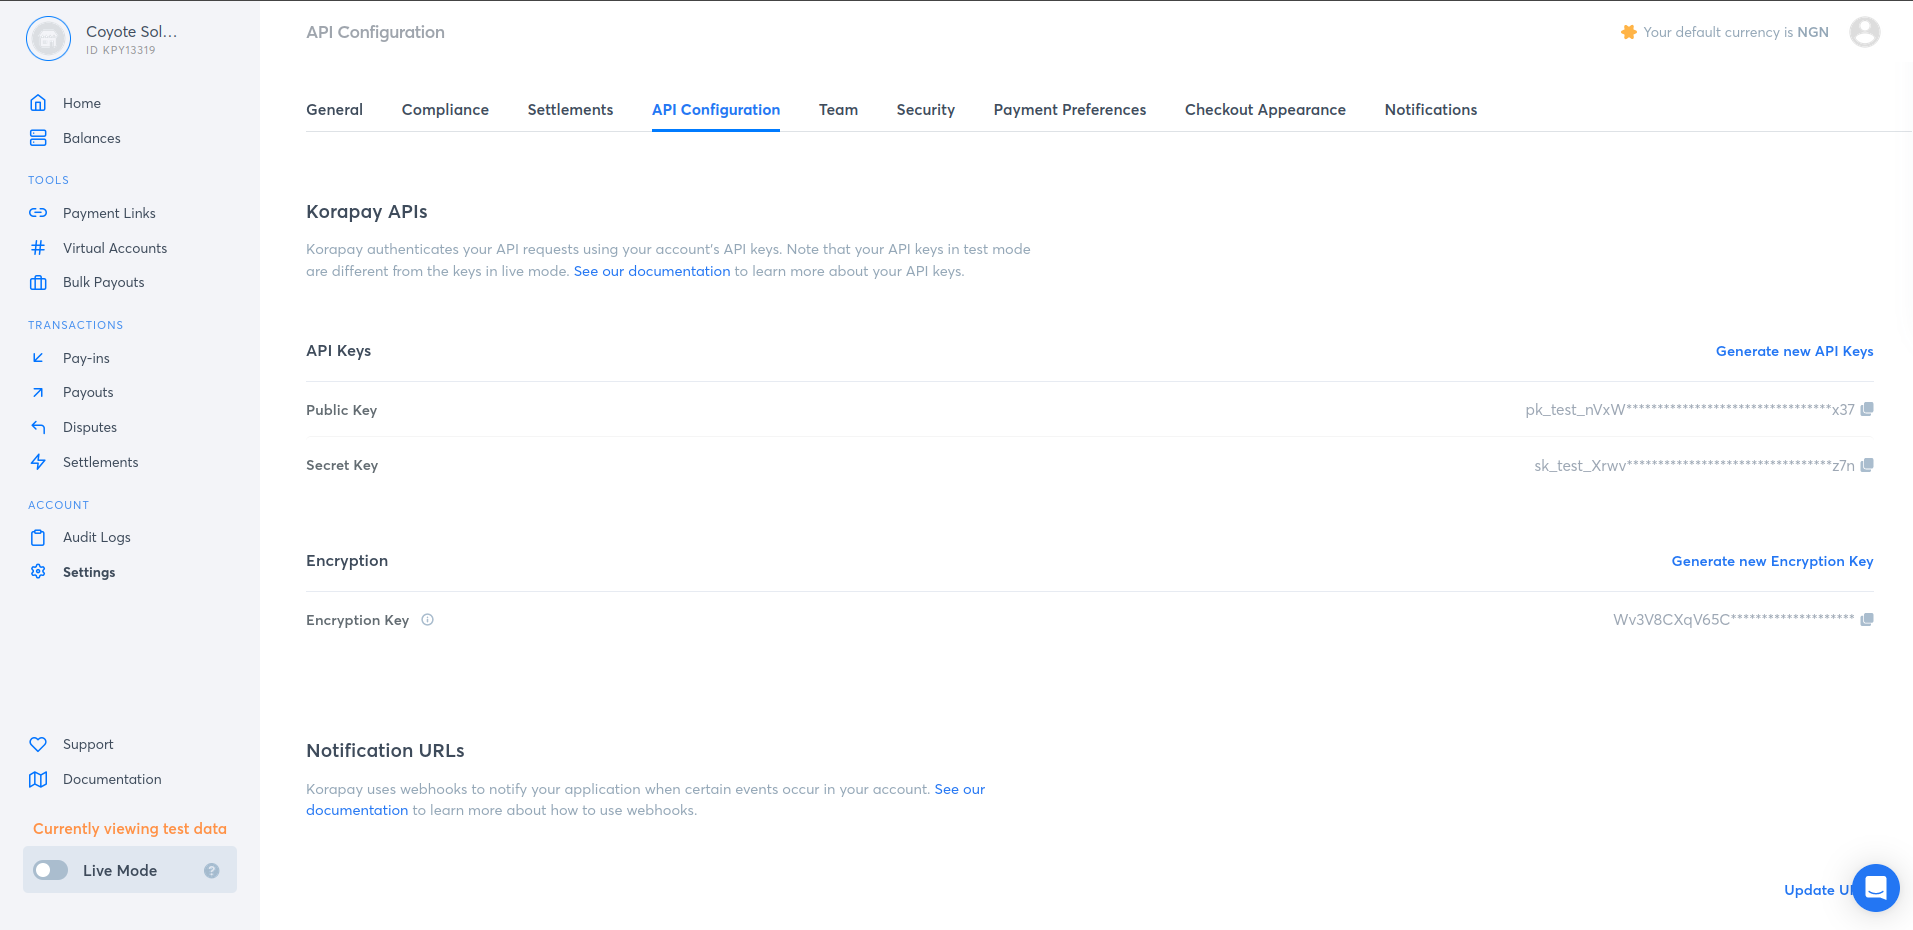Toggle the Live Mode switch
This screenshot has height=930, width=1913.
tap(51, 870)
